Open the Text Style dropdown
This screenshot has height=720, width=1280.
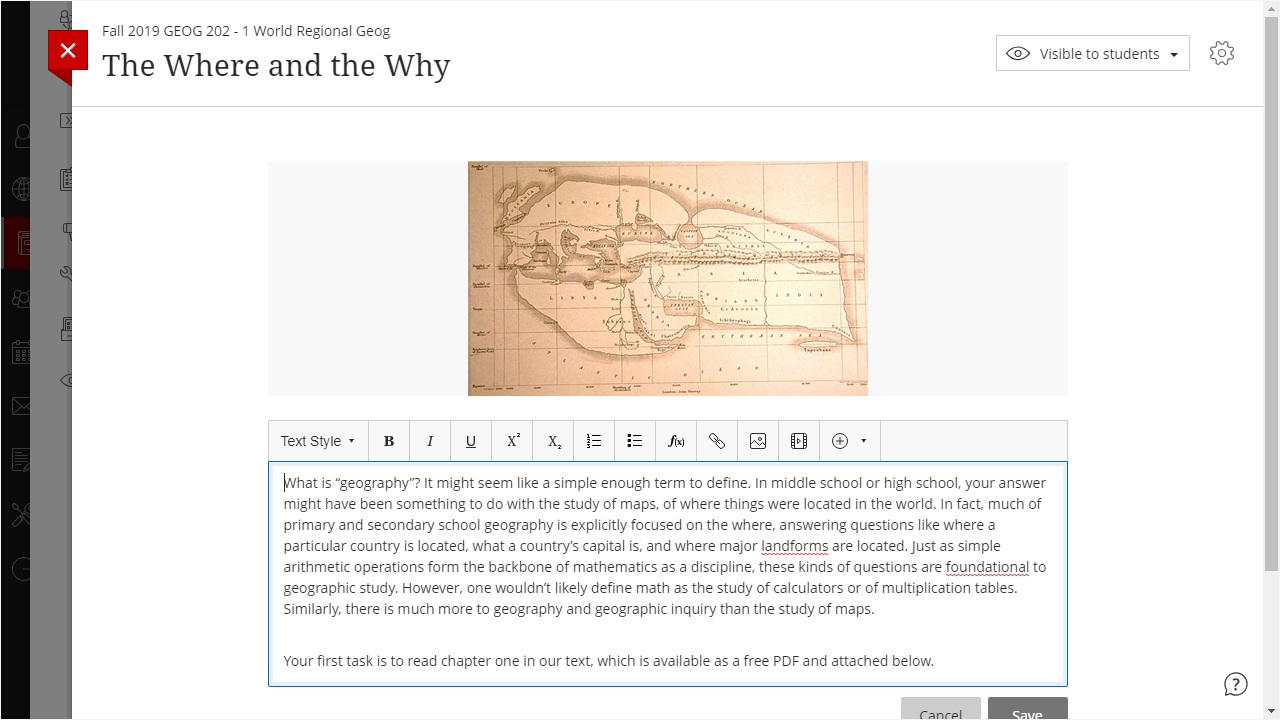coord(318,441)
